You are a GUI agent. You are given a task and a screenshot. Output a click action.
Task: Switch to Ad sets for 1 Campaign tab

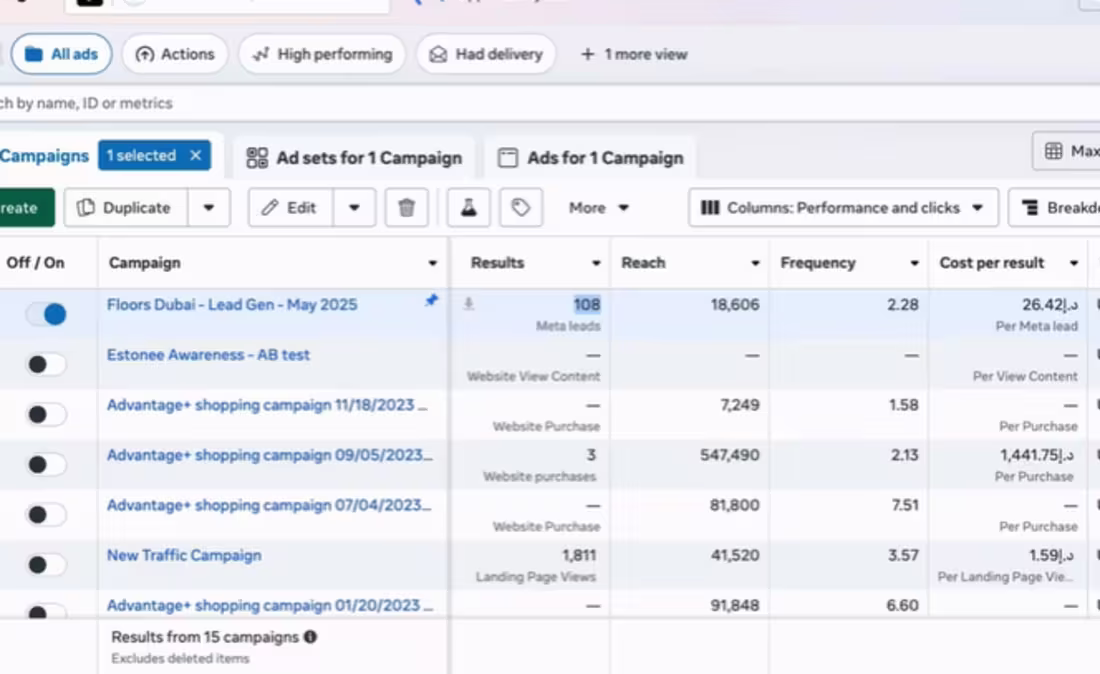tap(355, 158)
